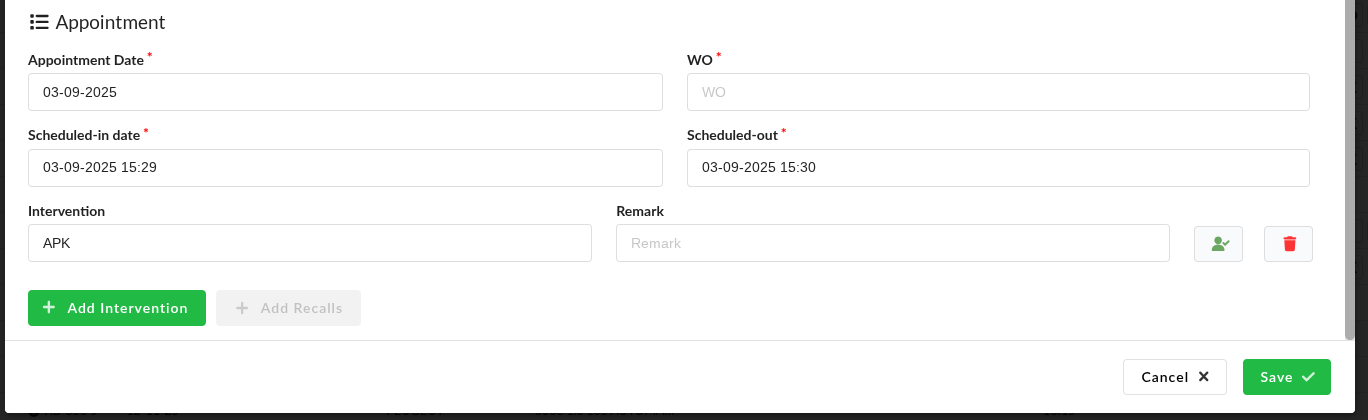Open the Scheduled-in date field 03-09-2025 15:29
This screenshot has width=1368, height=420.
click(x=345, y=168)
